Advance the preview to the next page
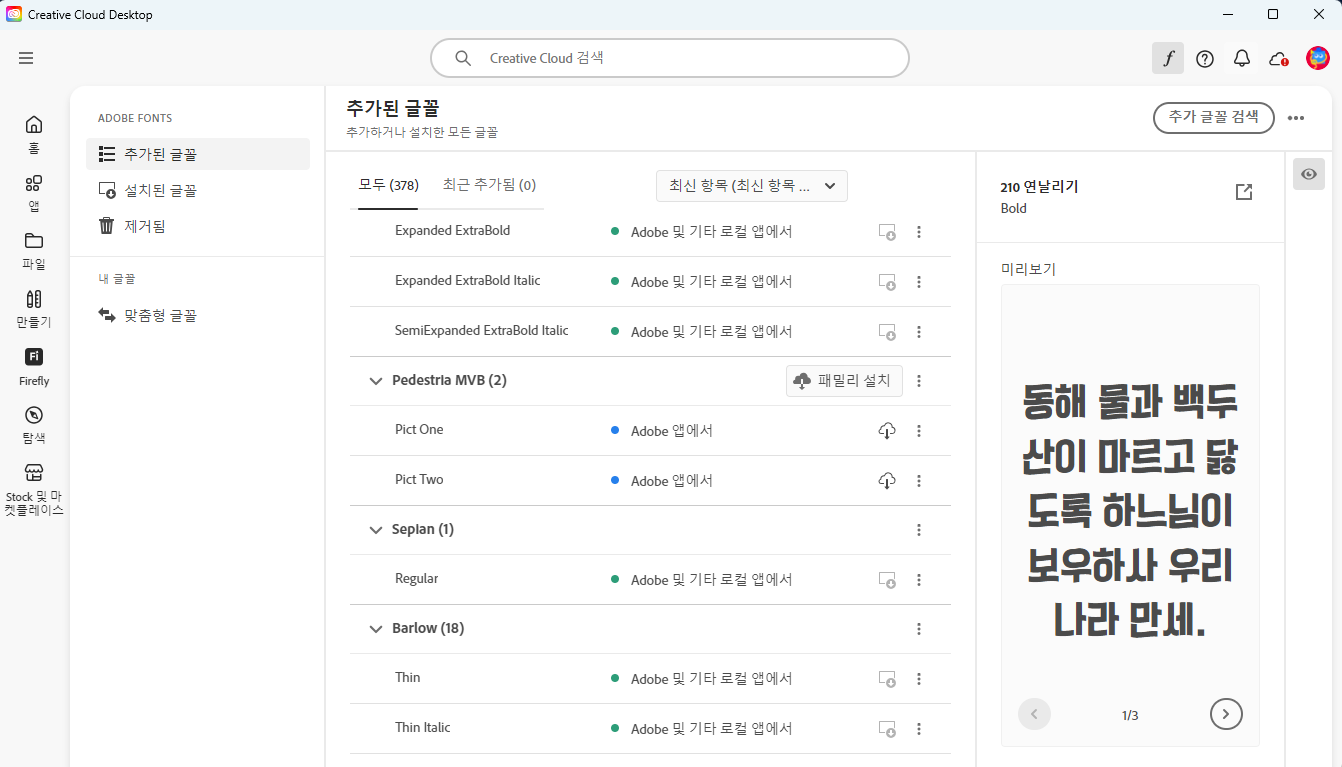Image resolution: width=1342 pixels, height=767 pixels. coord(1226,714)
